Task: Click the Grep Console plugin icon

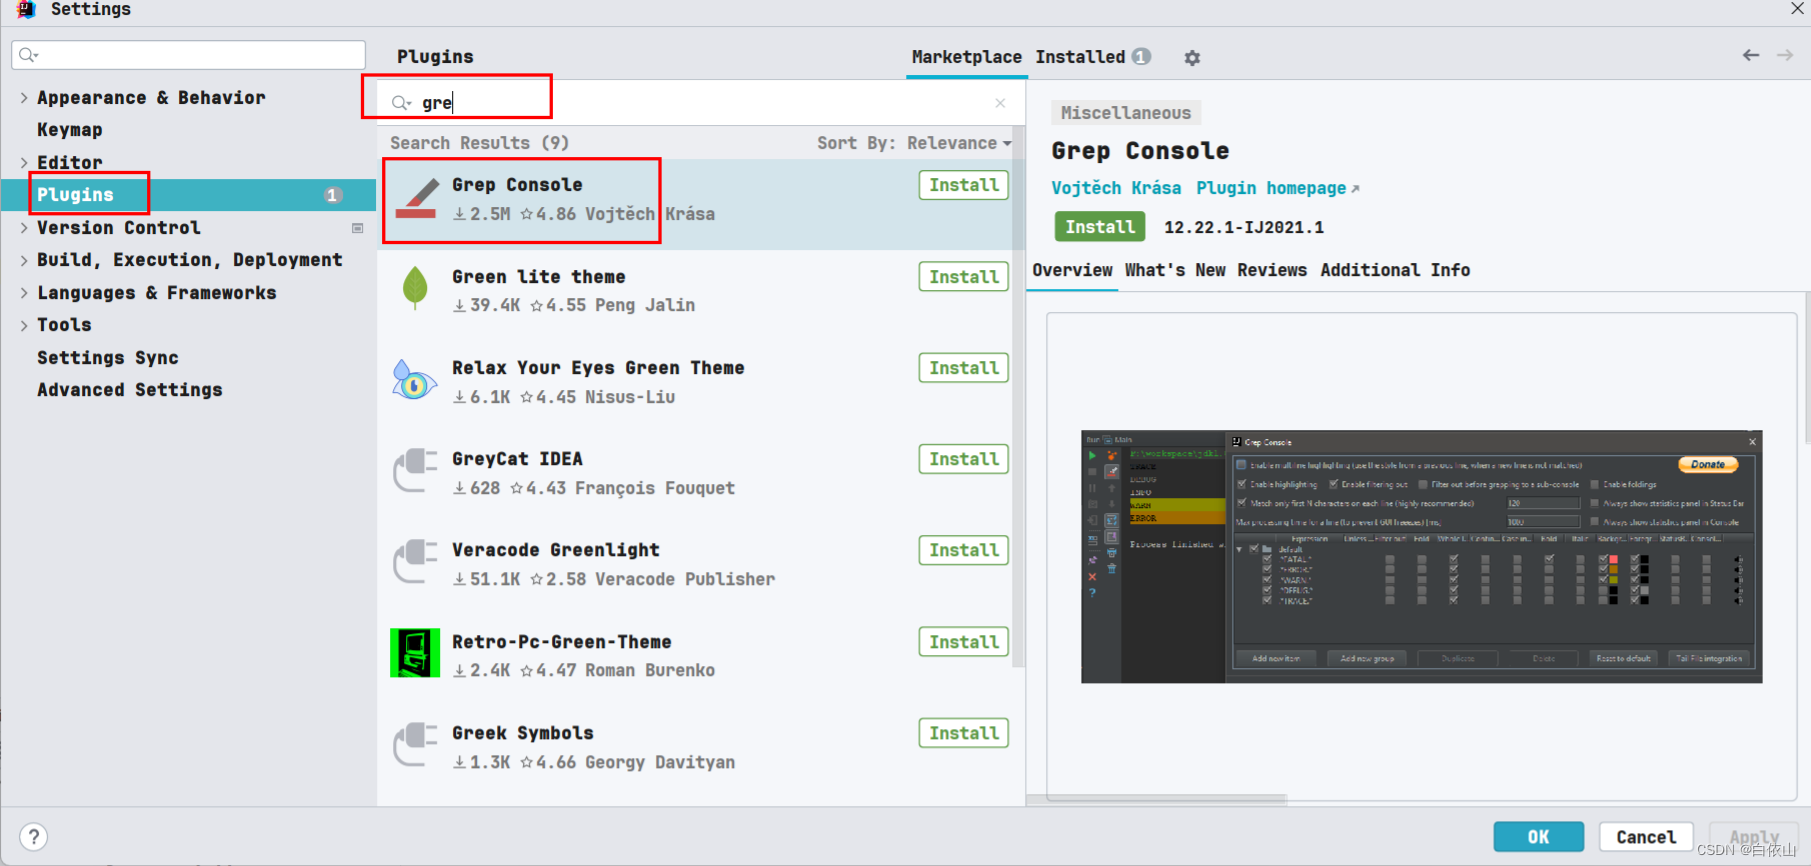Action: click(x=416, y=198)
